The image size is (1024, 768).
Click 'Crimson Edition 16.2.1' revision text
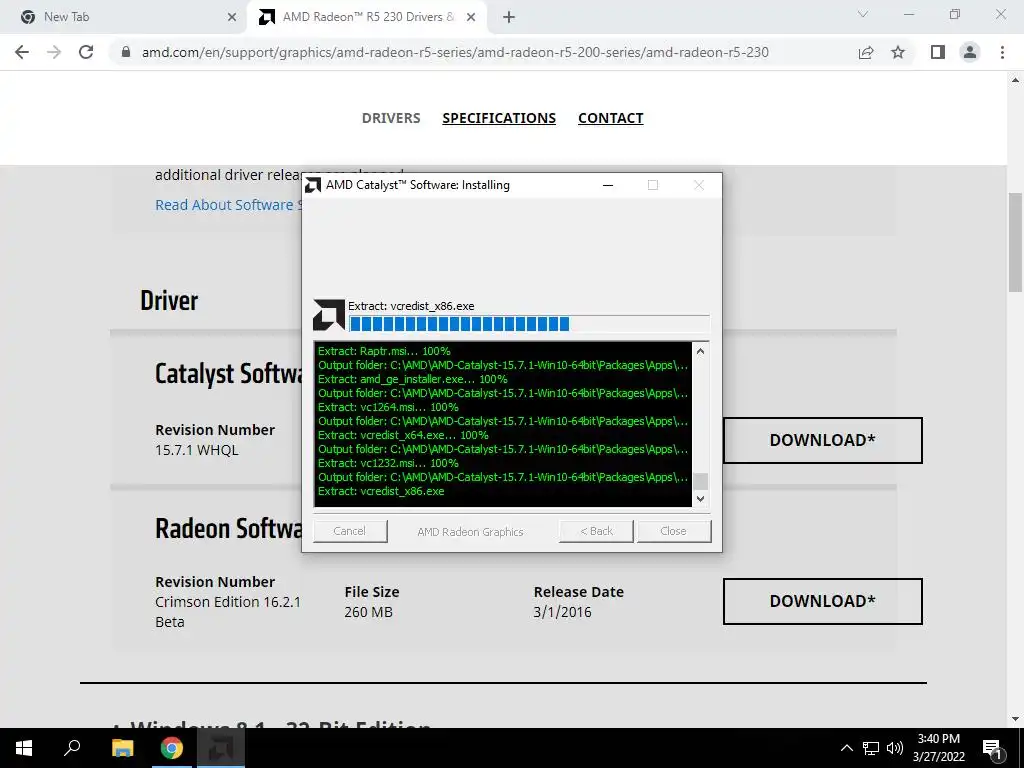228,601
